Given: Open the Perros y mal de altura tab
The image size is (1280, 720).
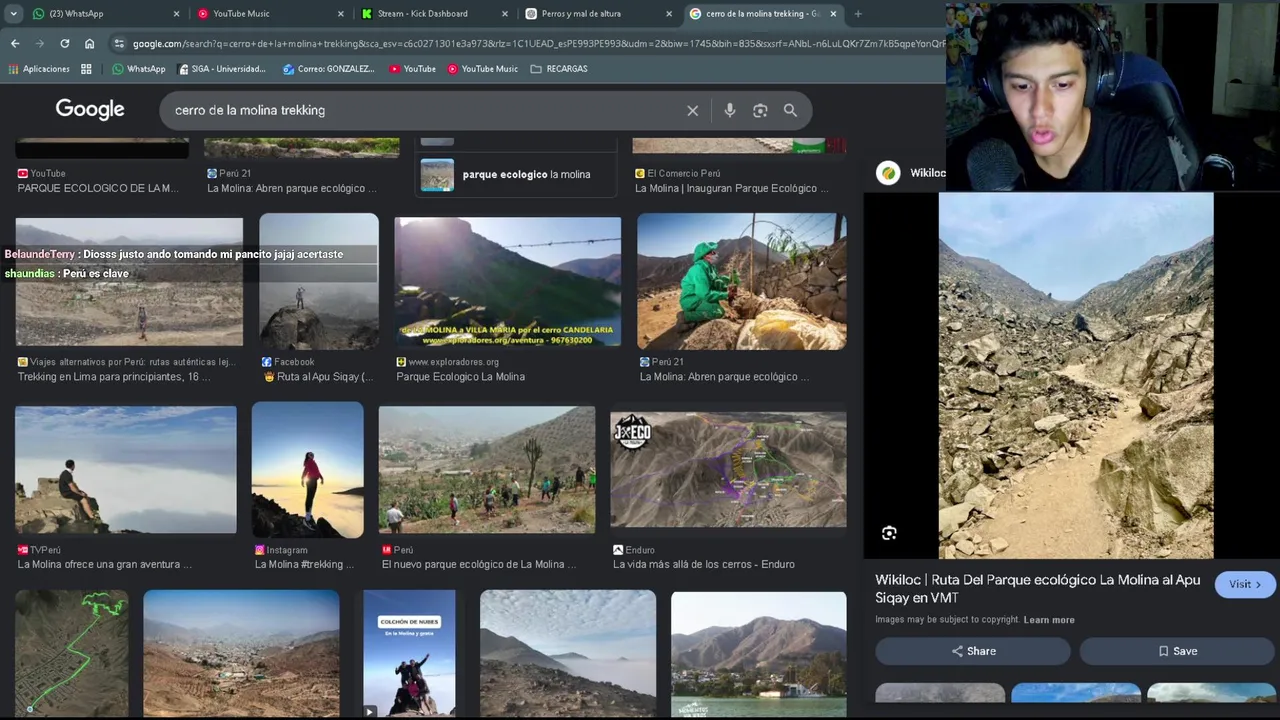Looking at the screenshot, I should (x=598, y=14).
